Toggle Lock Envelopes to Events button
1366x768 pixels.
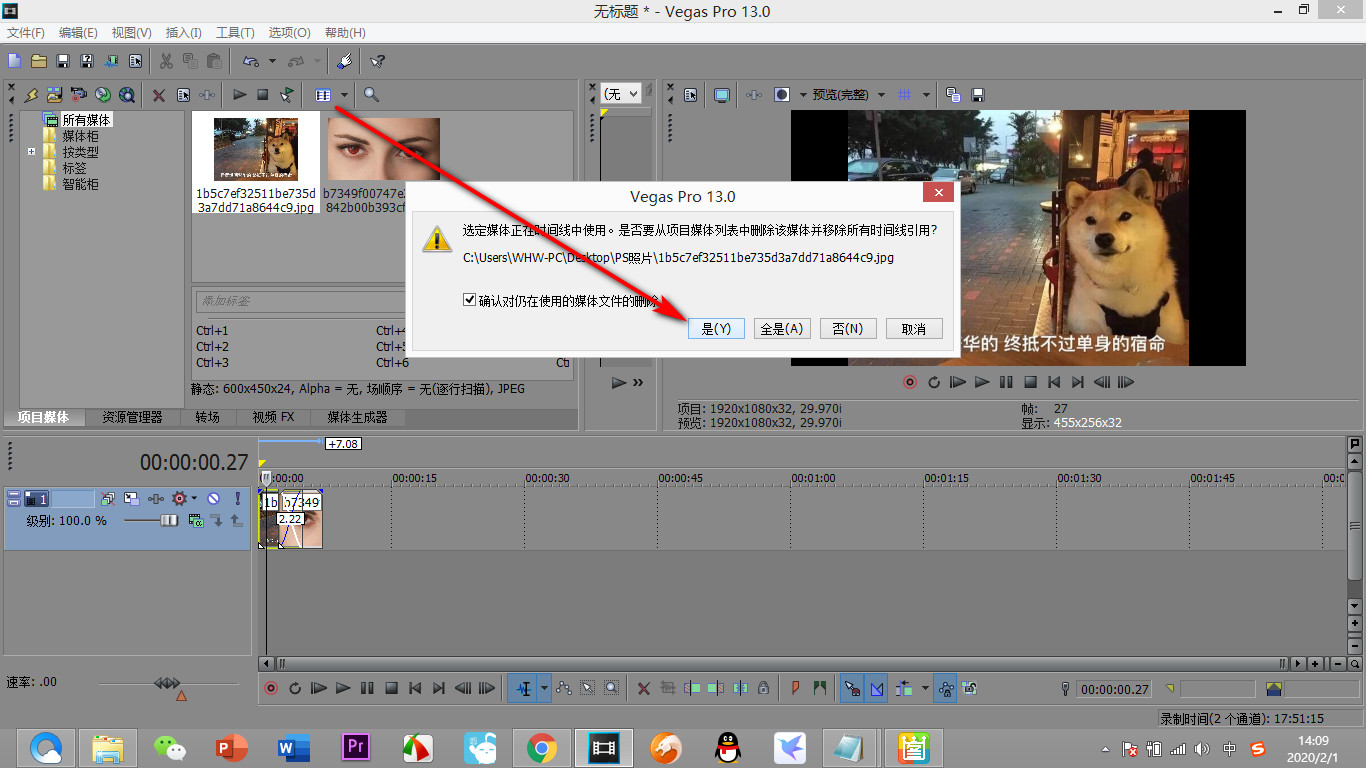(x=946, y=688)
